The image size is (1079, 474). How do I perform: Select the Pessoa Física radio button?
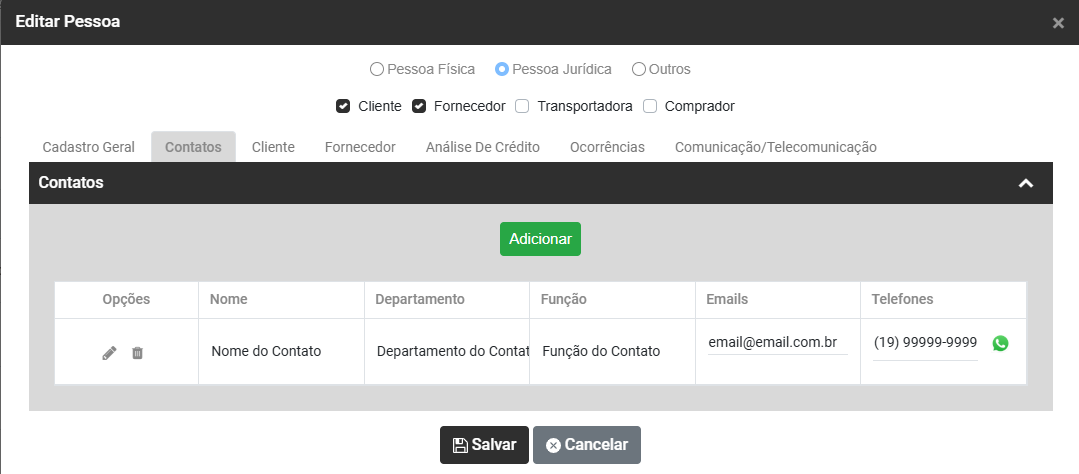377,70
